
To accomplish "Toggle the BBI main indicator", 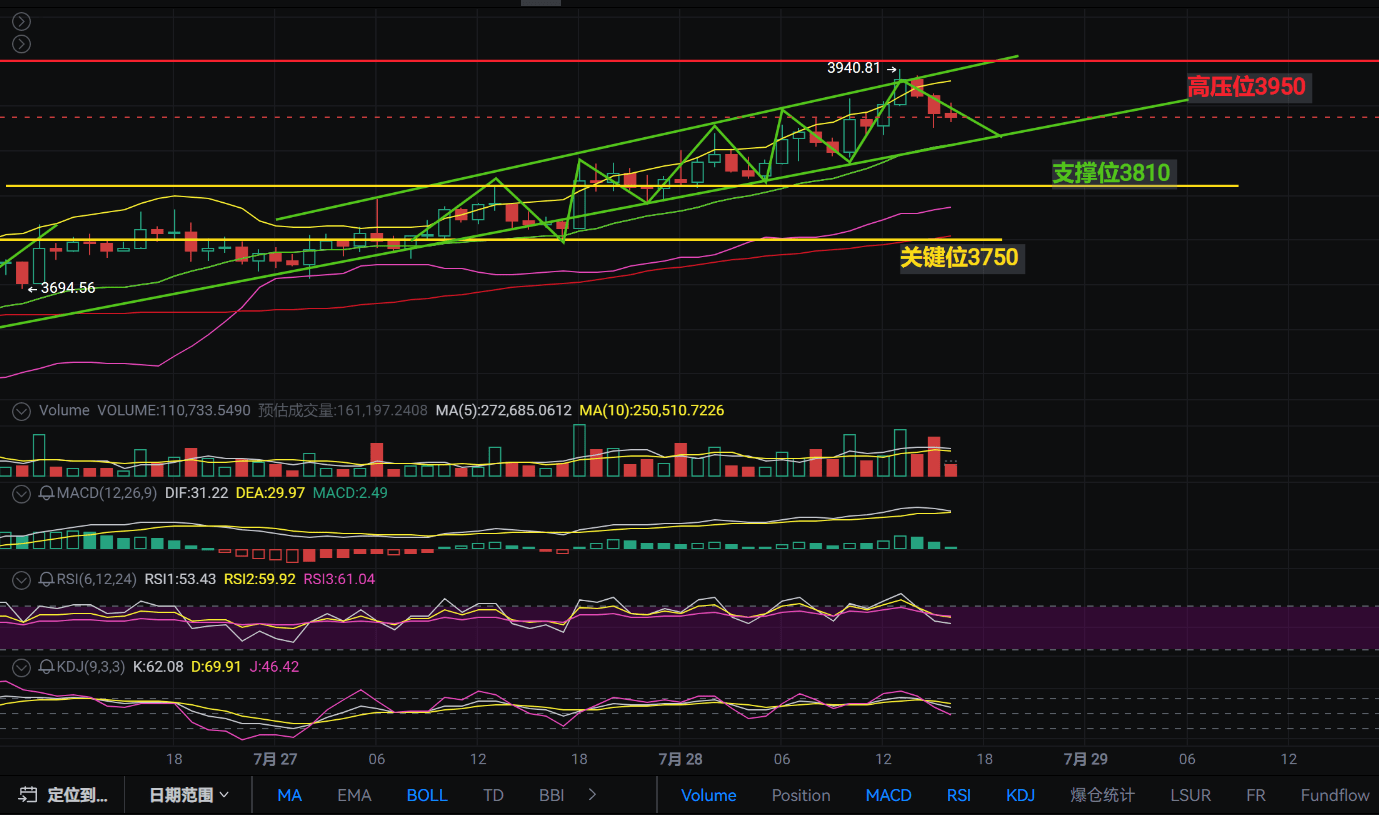I will click(x=551, y=796).
